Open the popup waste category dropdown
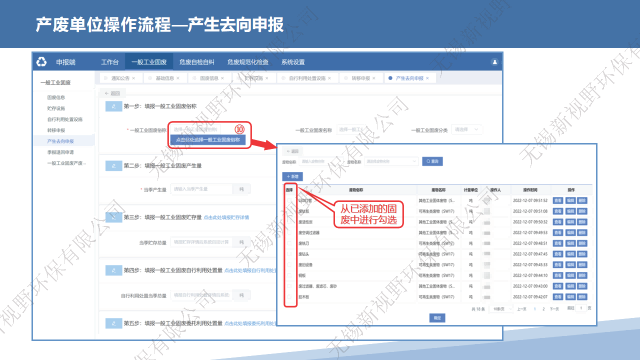 tap(391, 162)
